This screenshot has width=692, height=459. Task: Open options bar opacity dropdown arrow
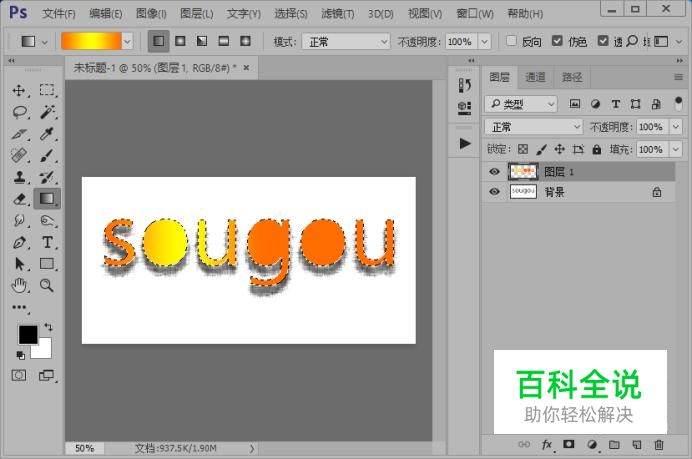[x=485, y=41]
